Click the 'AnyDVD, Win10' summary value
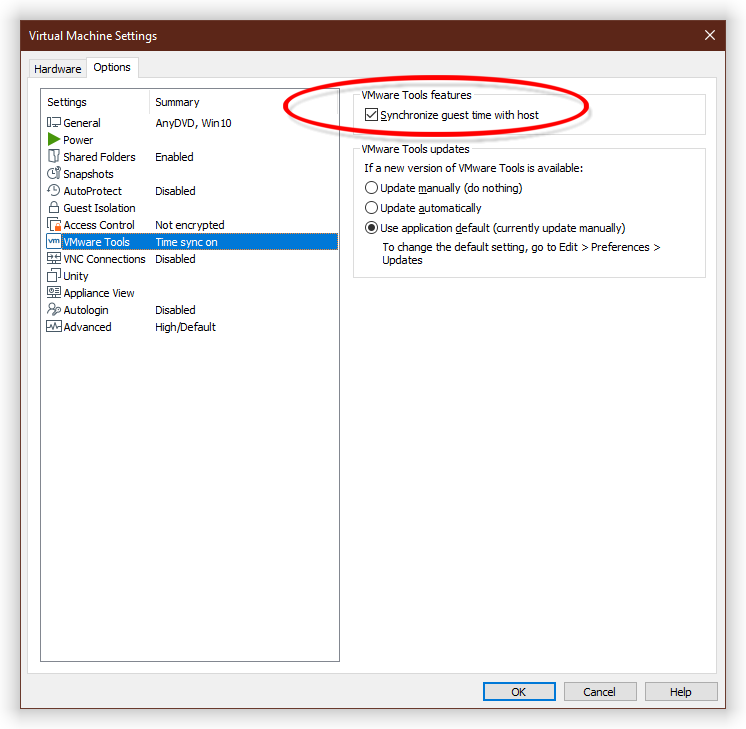 [x=193, y=123]
